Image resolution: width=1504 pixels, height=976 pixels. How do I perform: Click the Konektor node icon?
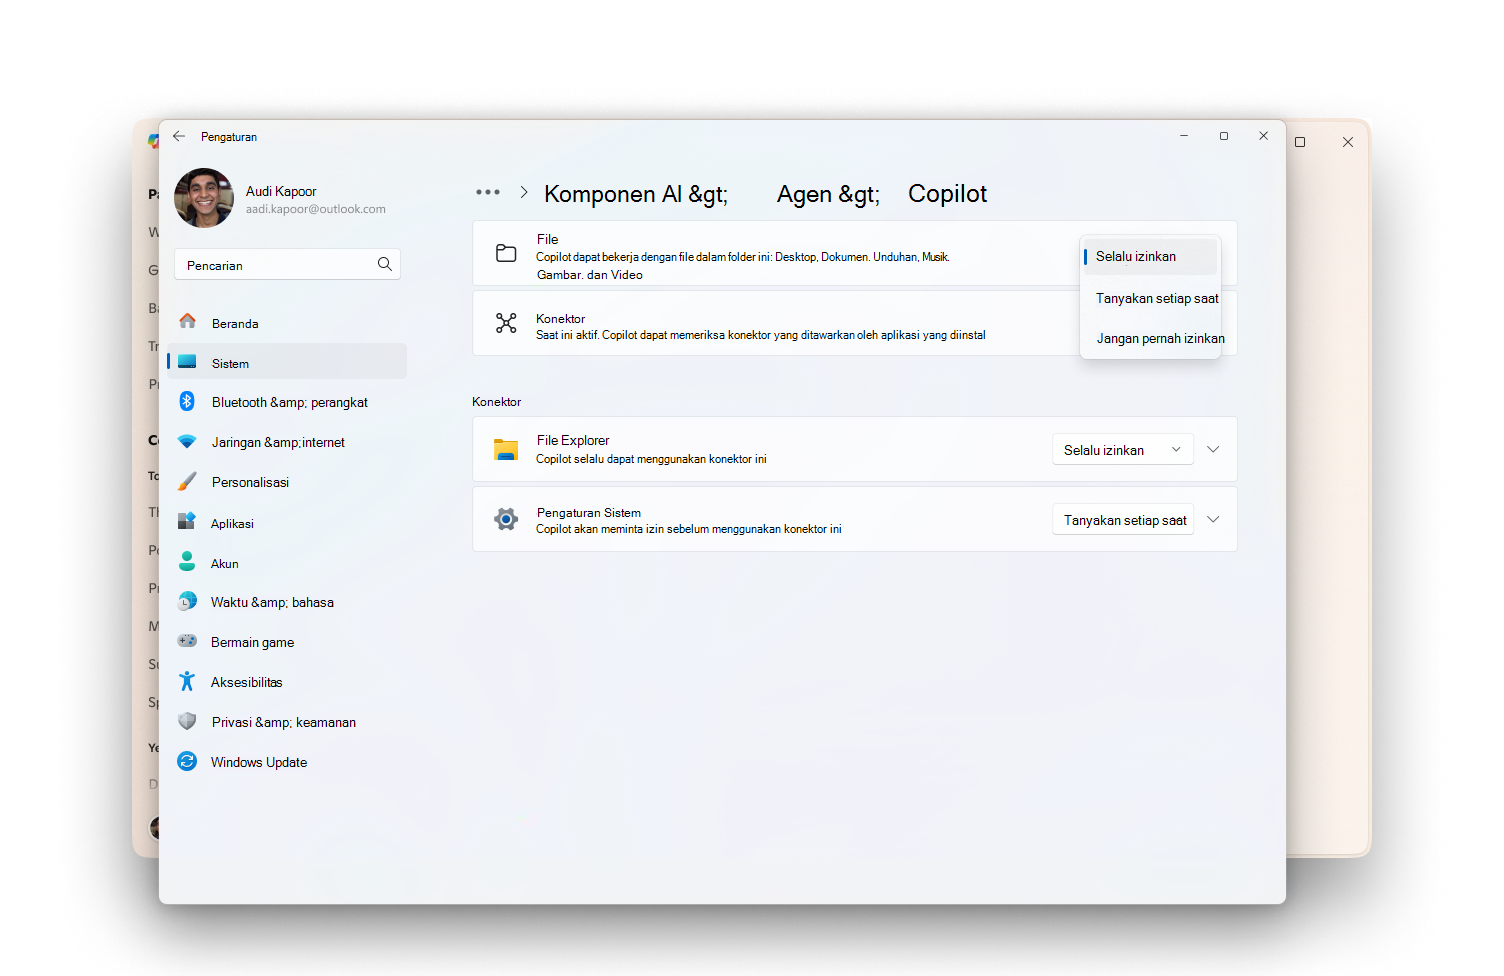pos(507,323)
